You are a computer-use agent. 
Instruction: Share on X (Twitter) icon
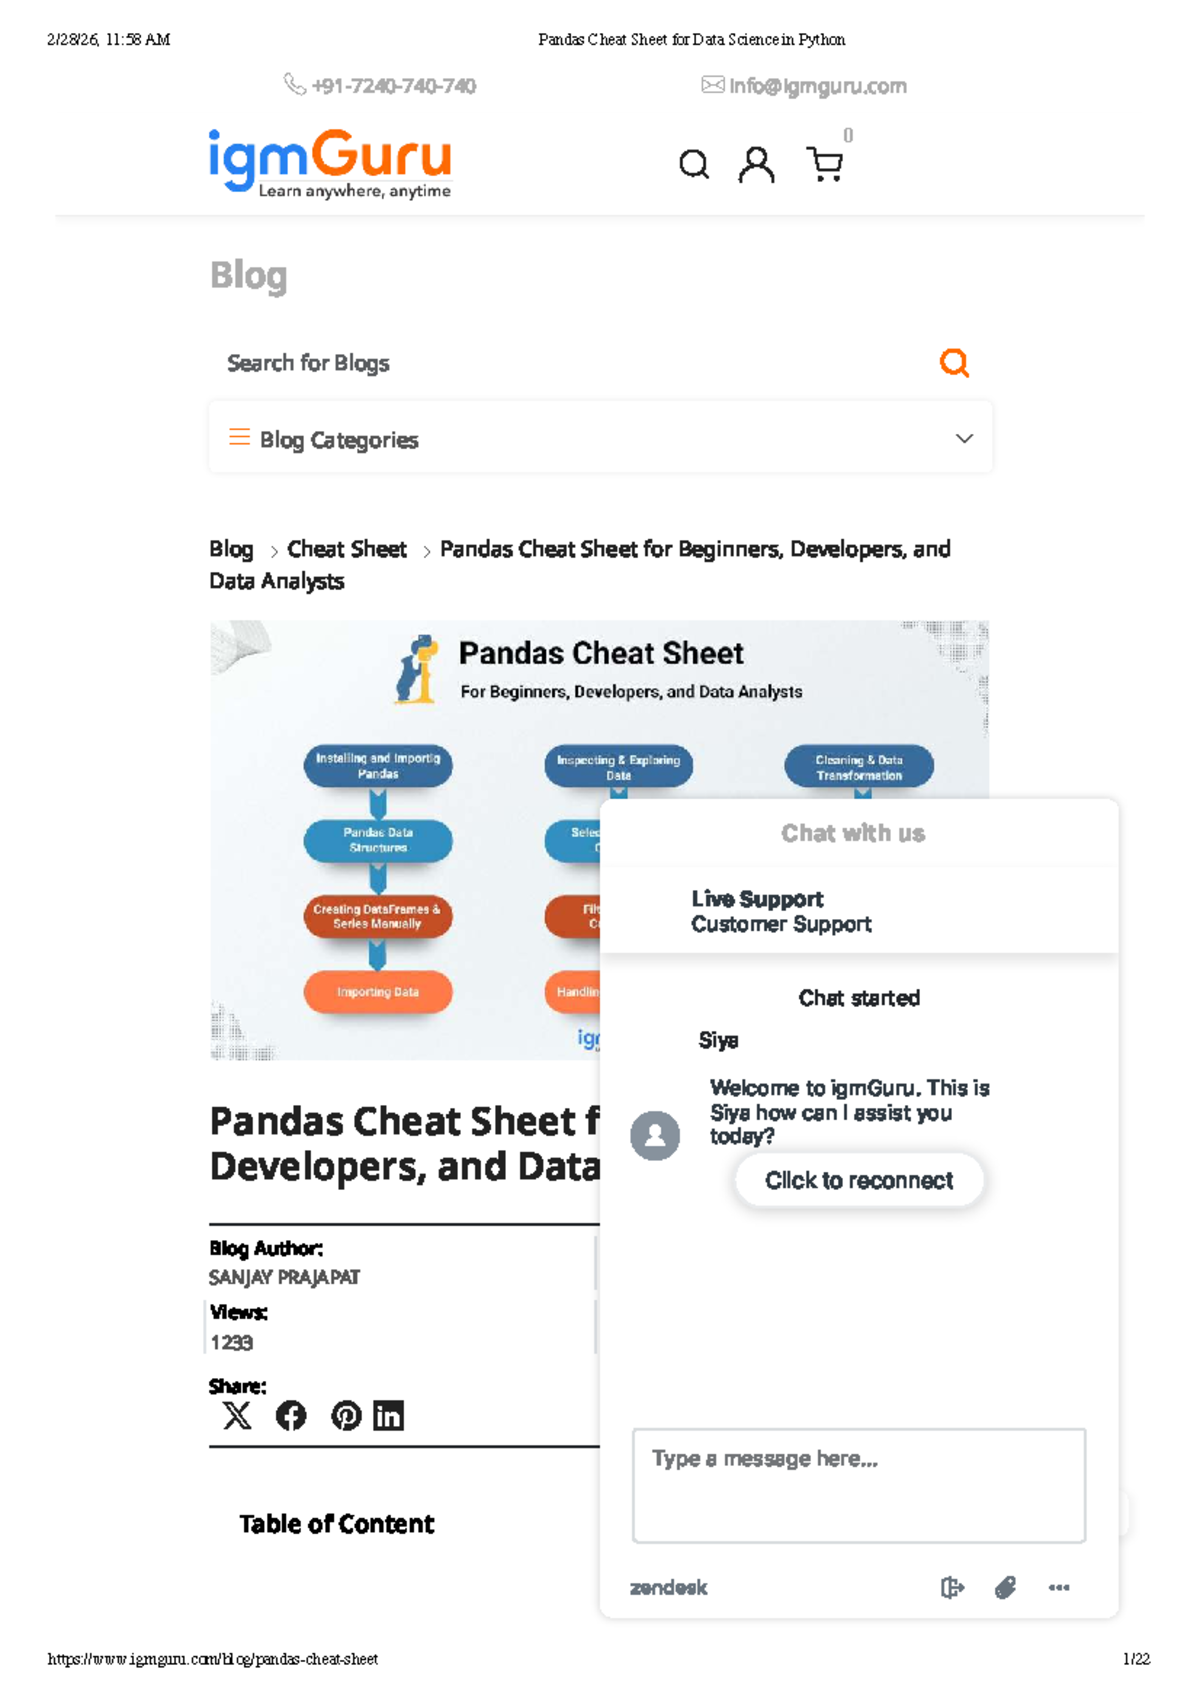point(237,1416)
